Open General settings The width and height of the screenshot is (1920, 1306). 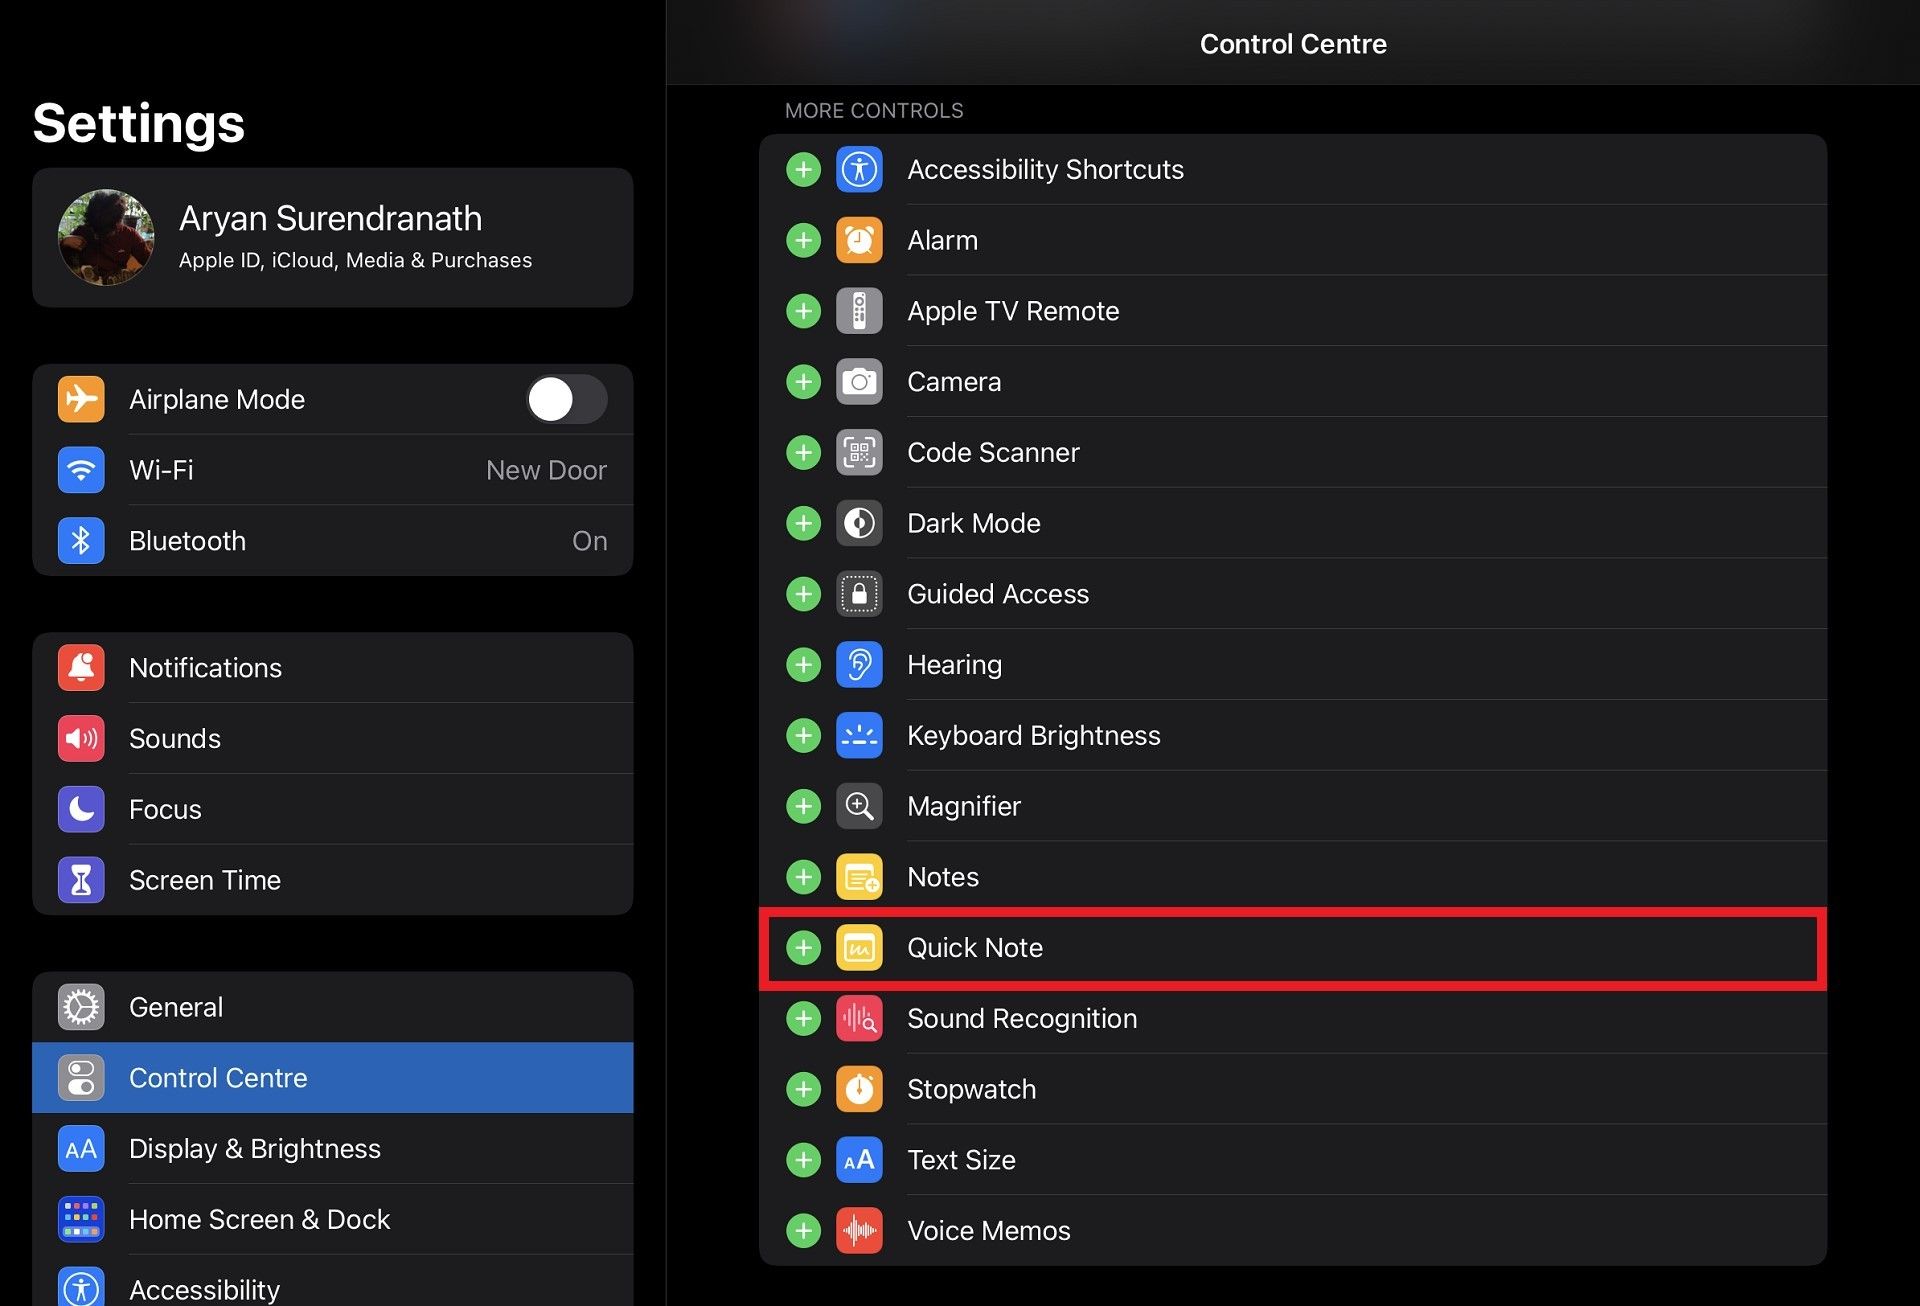pos(332,1007)
